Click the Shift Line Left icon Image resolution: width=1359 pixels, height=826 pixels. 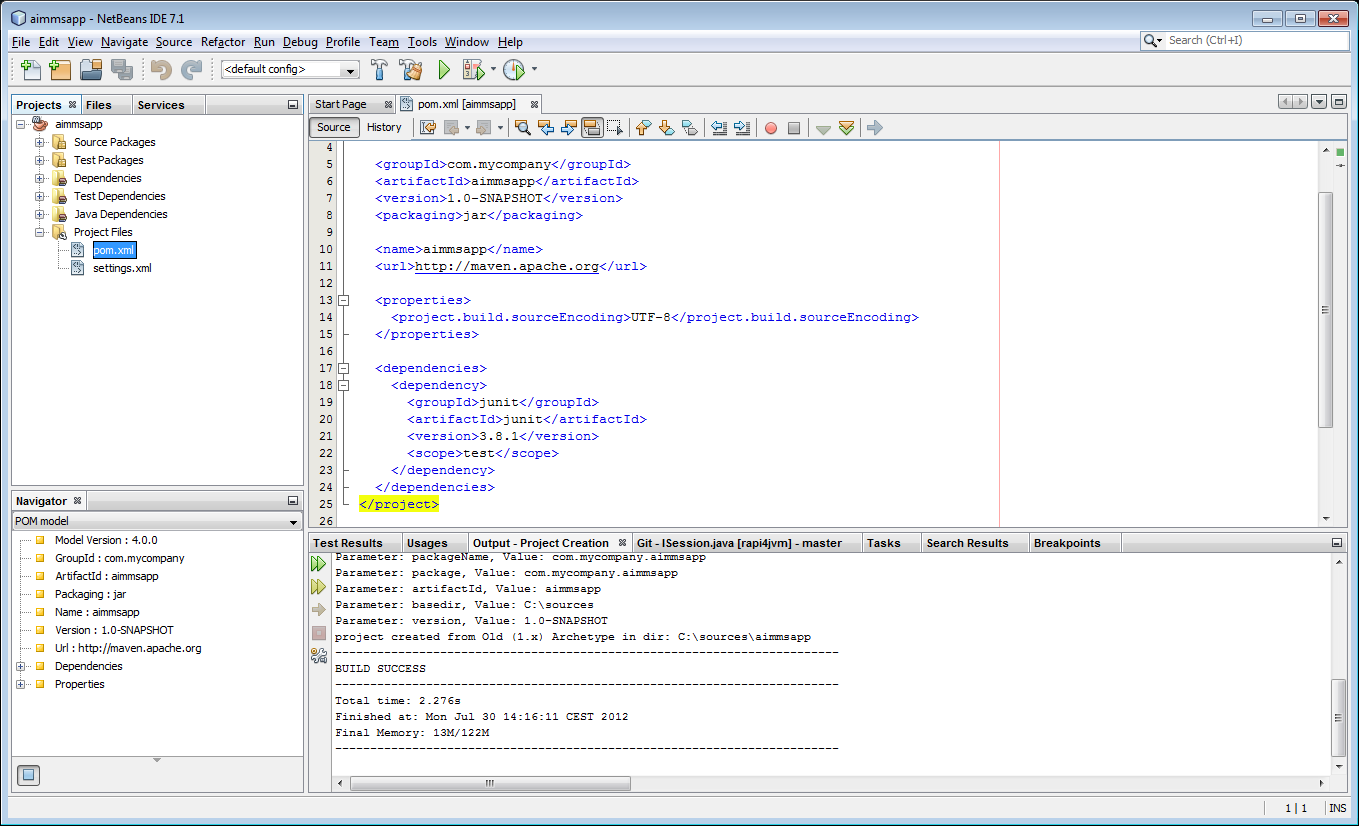coord(718,128)
